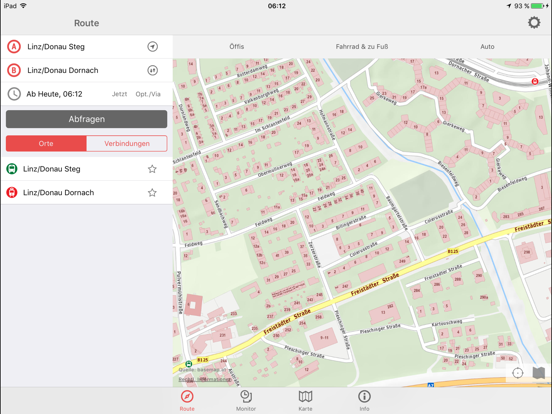Viewport: 552px width, 414px height.
Task: Favorite Linz/Donau Dornach with star
Action: (x=152, y=193)
